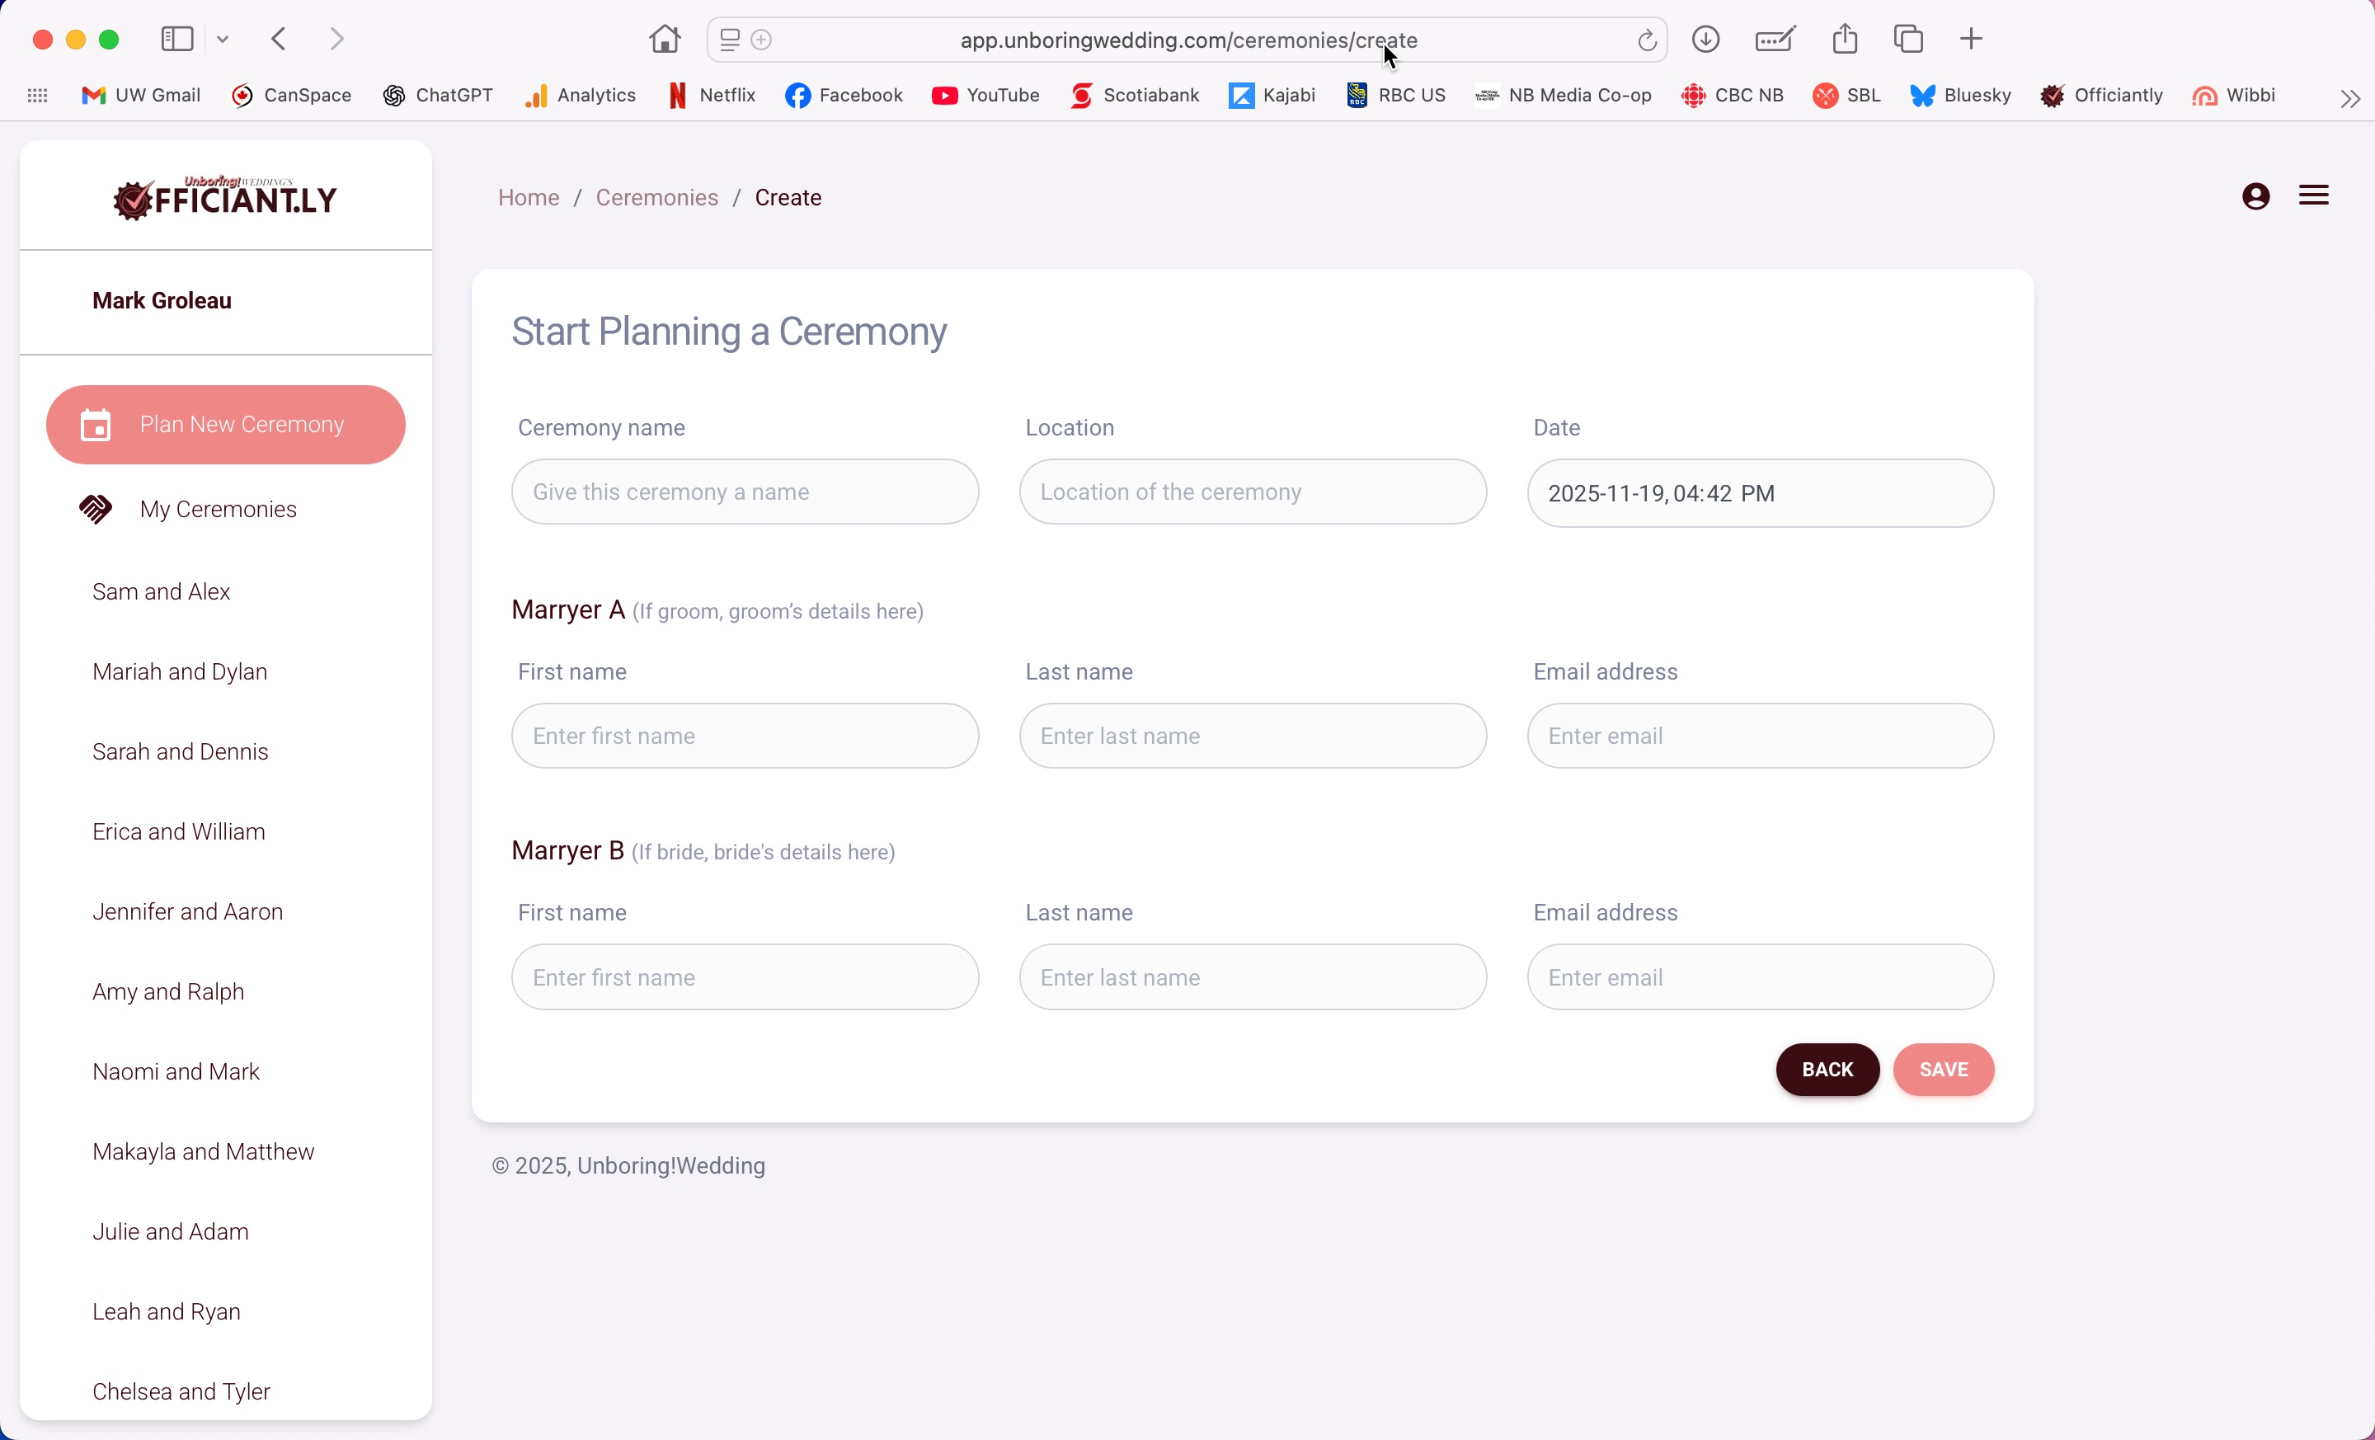Toggle the Safari sidebar icon

coord(177,39)
